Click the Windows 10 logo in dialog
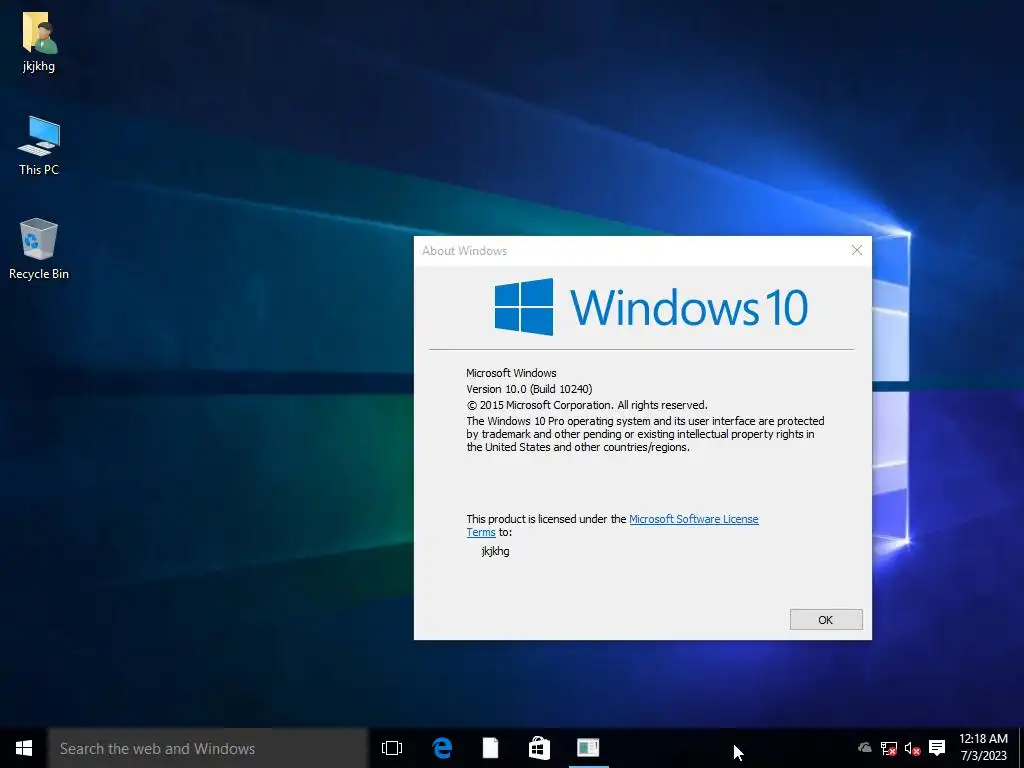Screen dimensions: 1024x768 (x=651, y=307)
